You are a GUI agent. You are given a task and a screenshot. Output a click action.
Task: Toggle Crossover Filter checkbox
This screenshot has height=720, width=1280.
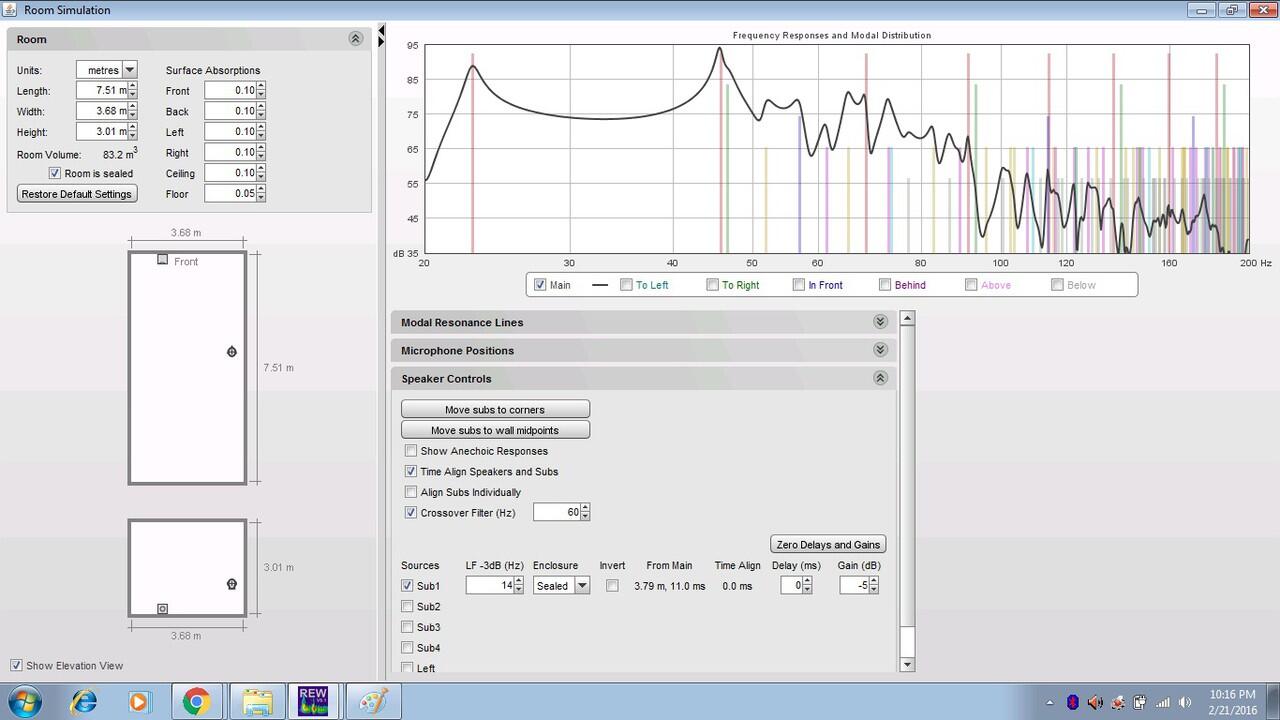pos(411,512)
